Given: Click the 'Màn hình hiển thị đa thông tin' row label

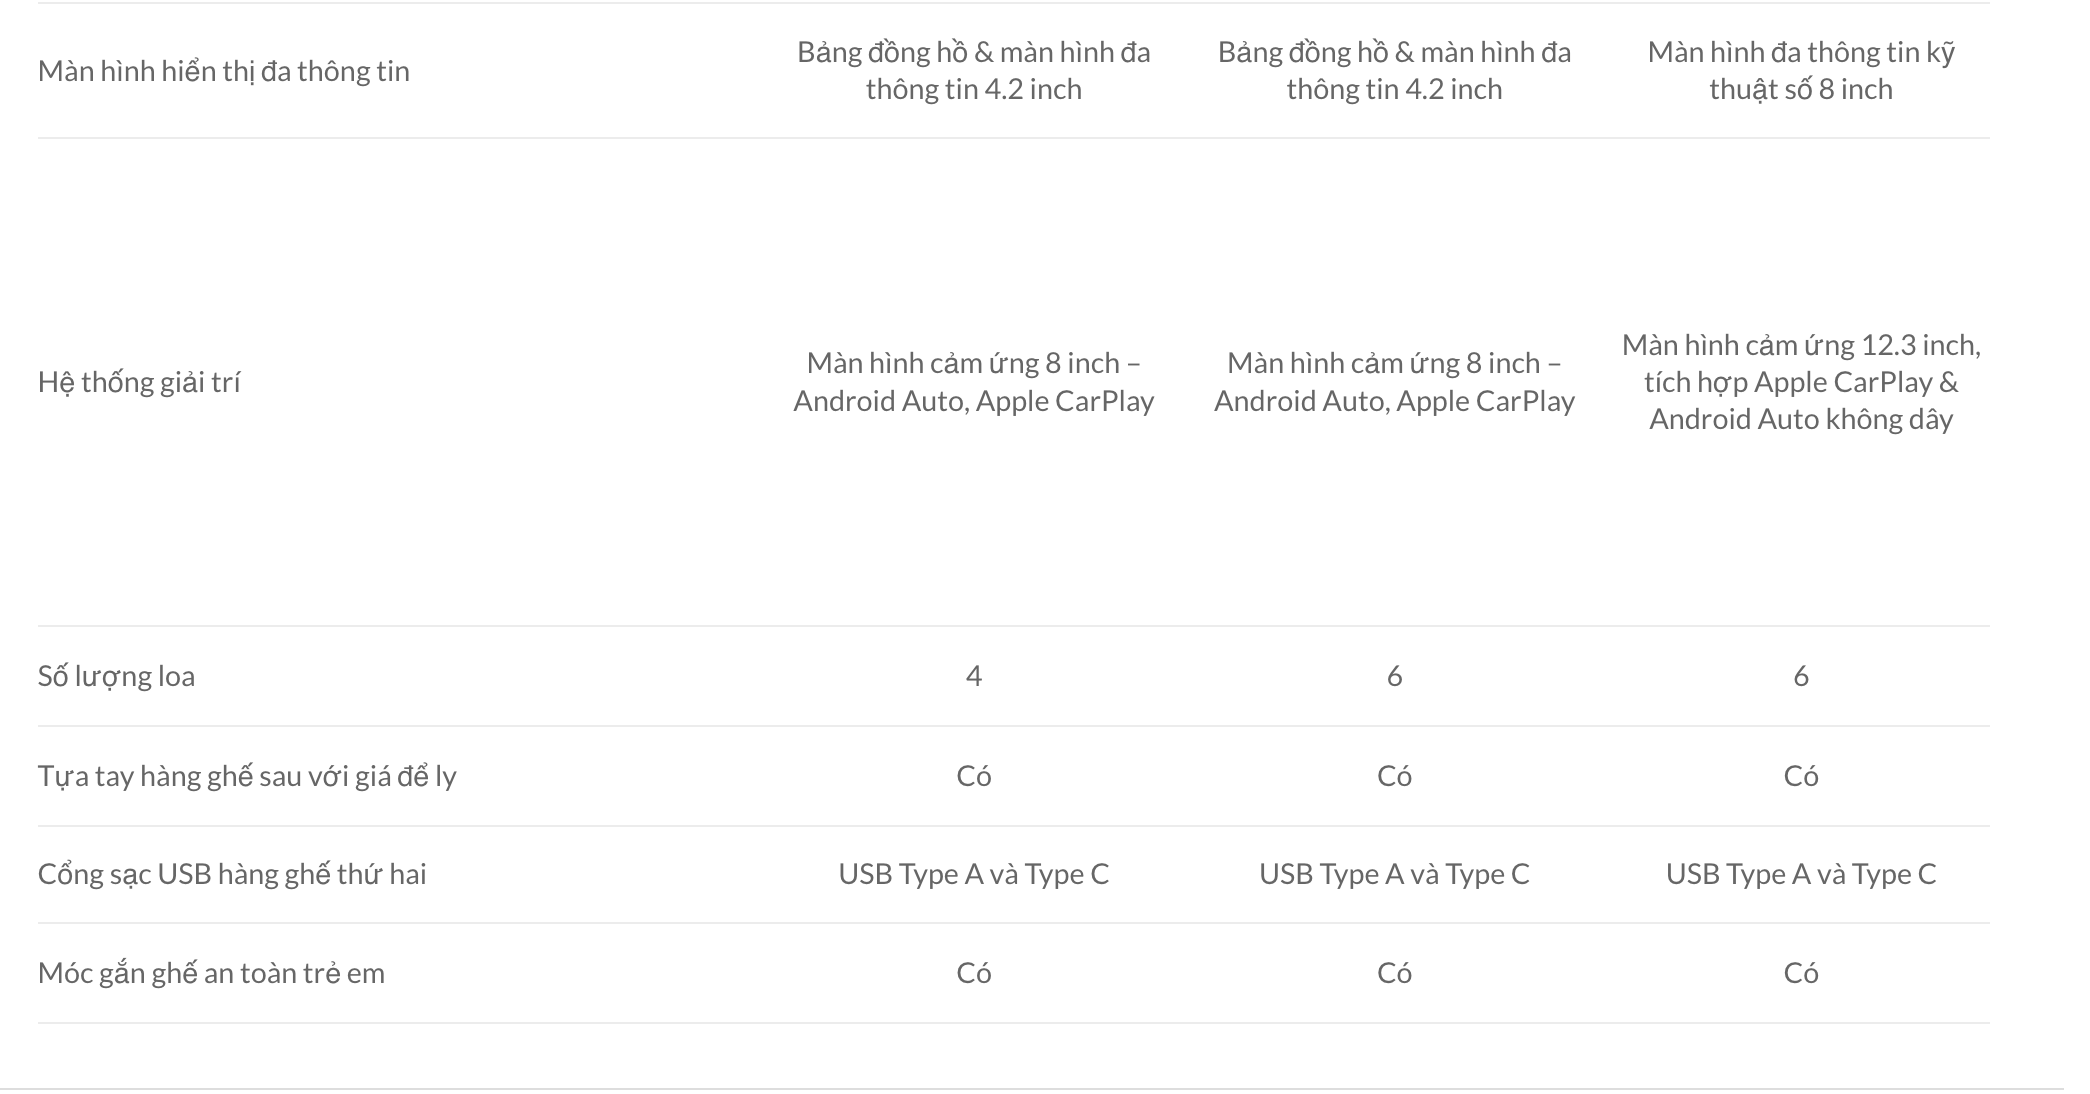Looking at the screenshot, I should coord(223,71).
